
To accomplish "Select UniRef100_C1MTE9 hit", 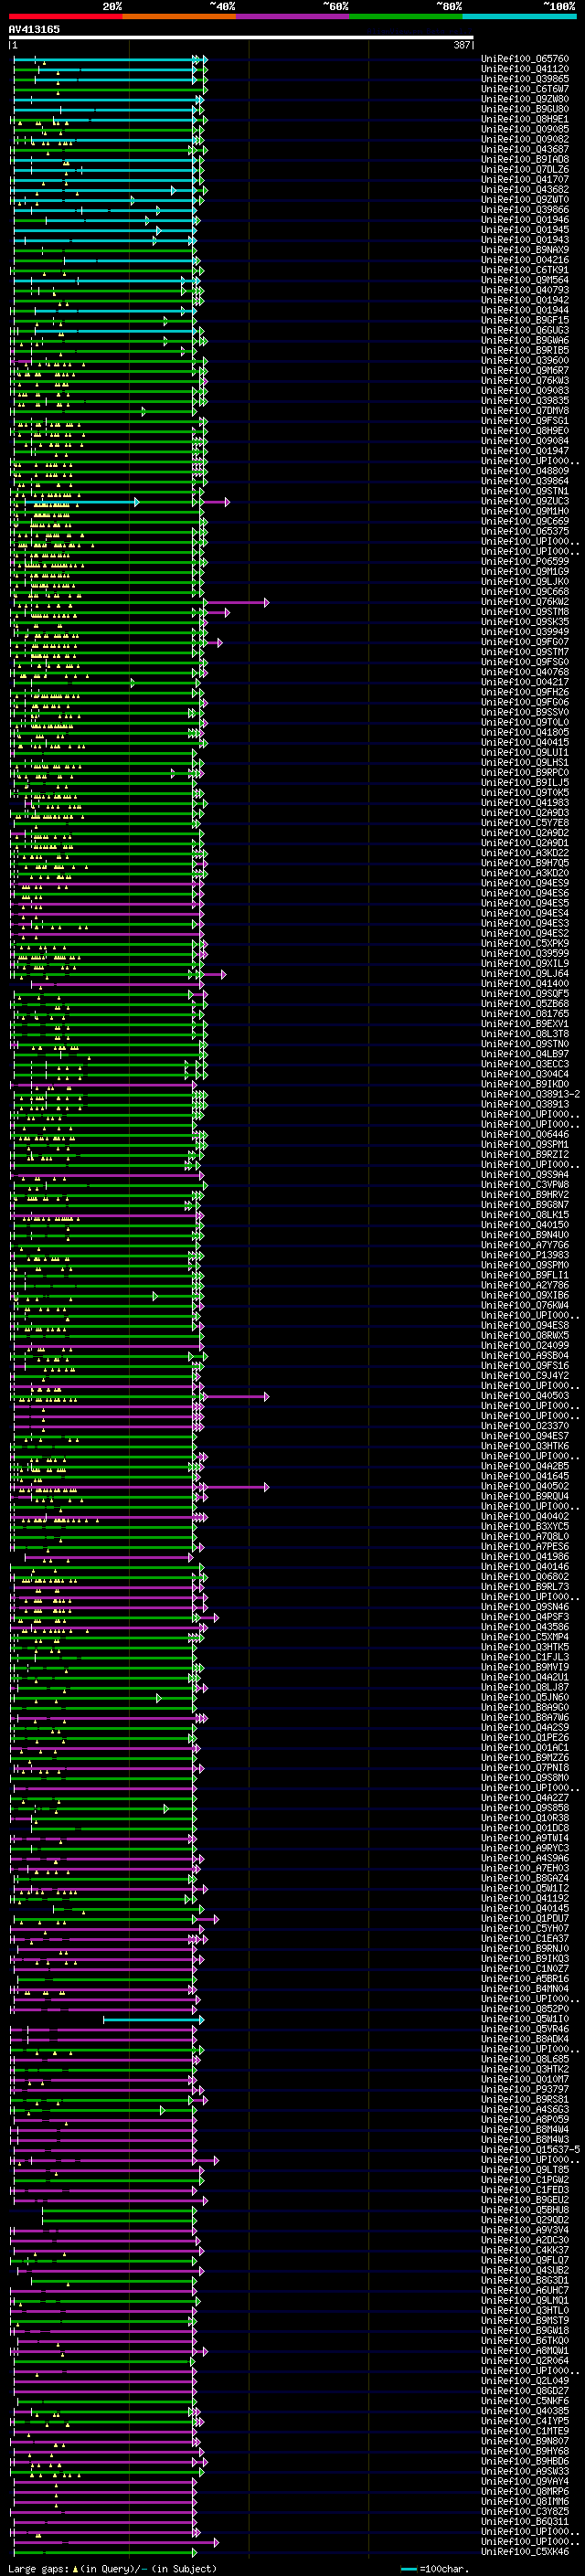I will [525, 2432].
